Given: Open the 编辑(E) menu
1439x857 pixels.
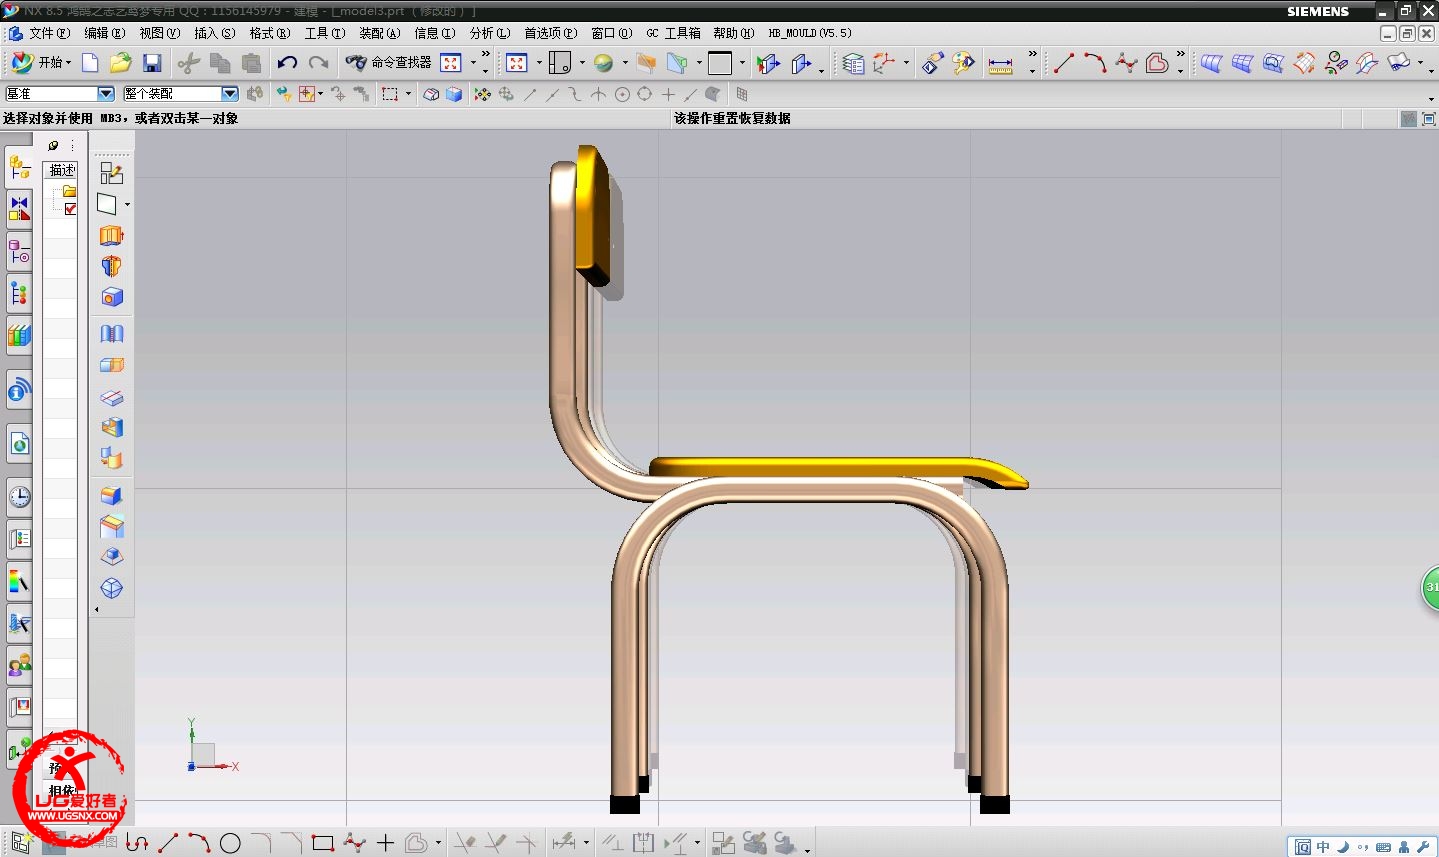Looking at the screenshot, I should click(104, 33).
